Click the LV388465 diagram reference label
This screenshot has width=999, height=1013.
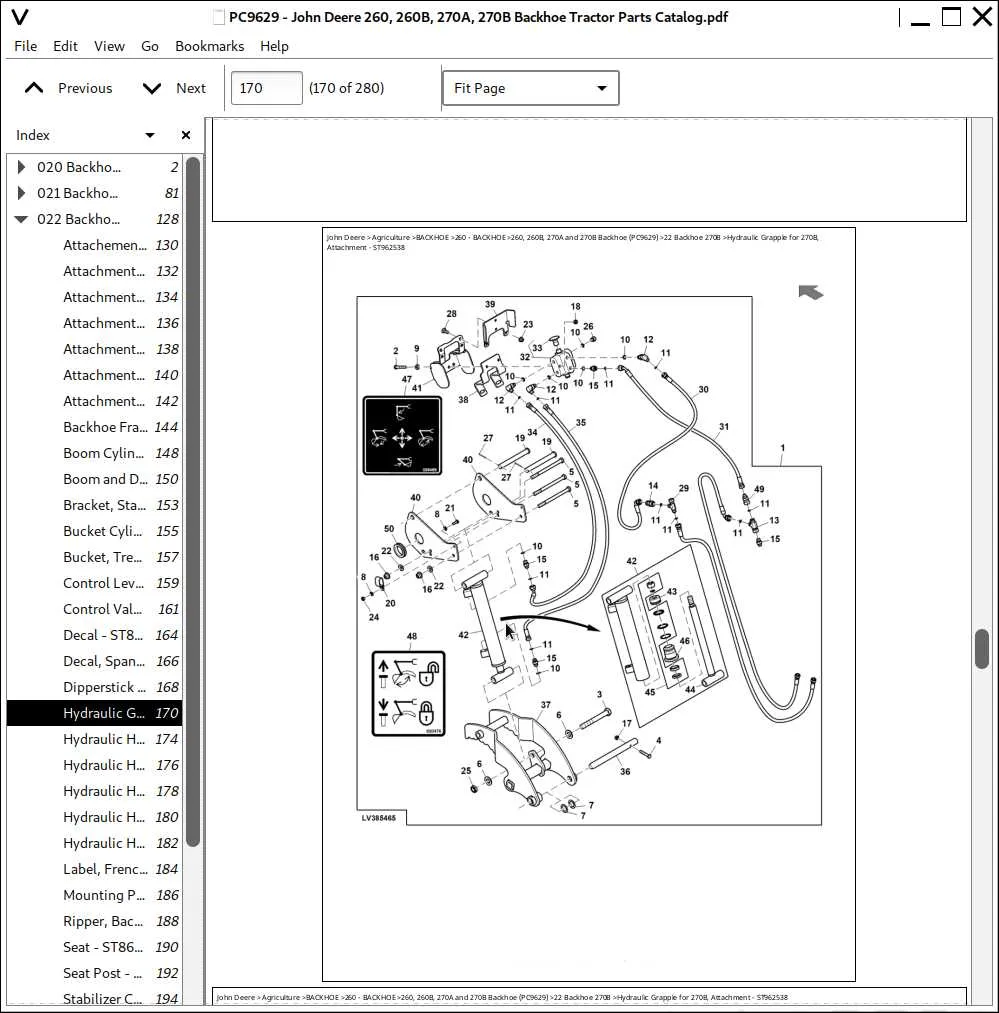[378, 818]
